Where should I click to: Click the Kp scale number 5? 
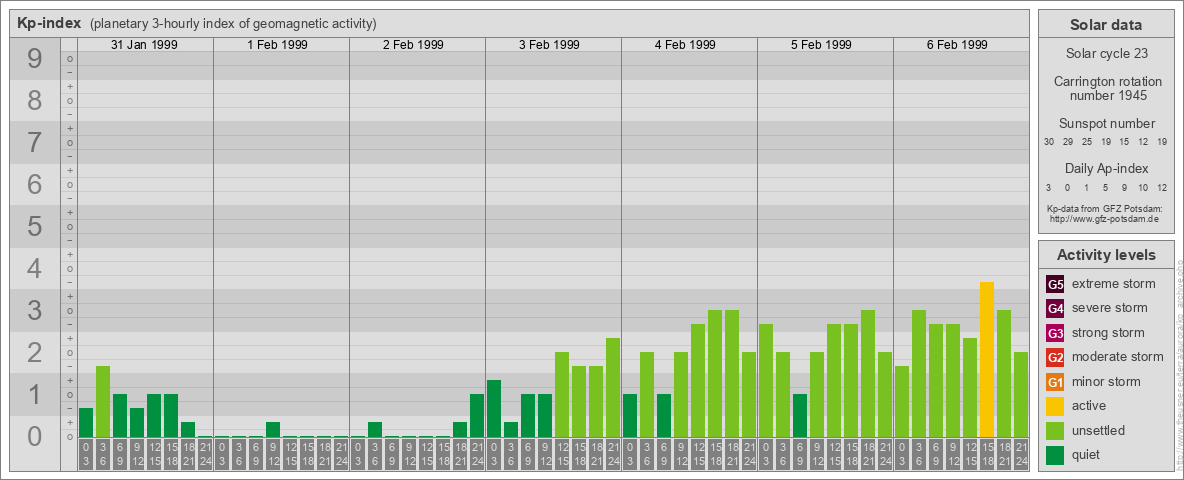click(x=35, y=226)
